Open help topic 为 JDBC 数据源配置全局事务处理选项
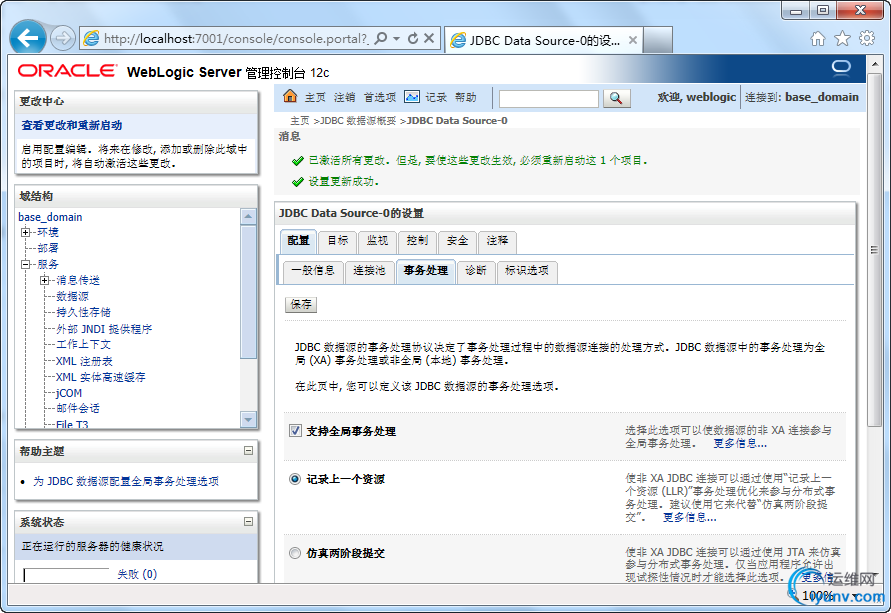This screenshot has height=613, width=891. [x=126, y=481]
